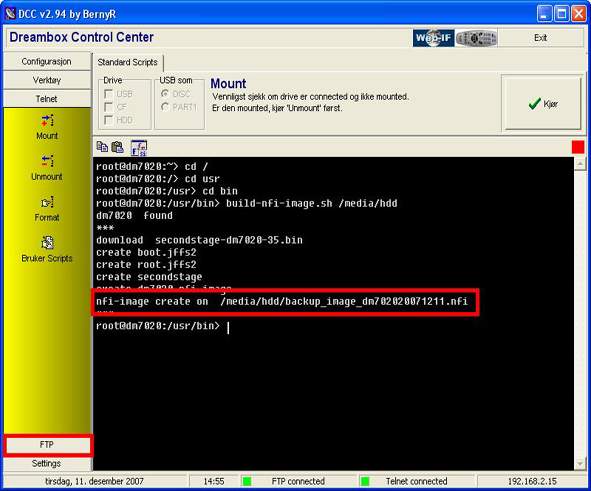591x491 pixels.
Task: Click the IP address 192.168.2.15 status
Action: [532, 481]
